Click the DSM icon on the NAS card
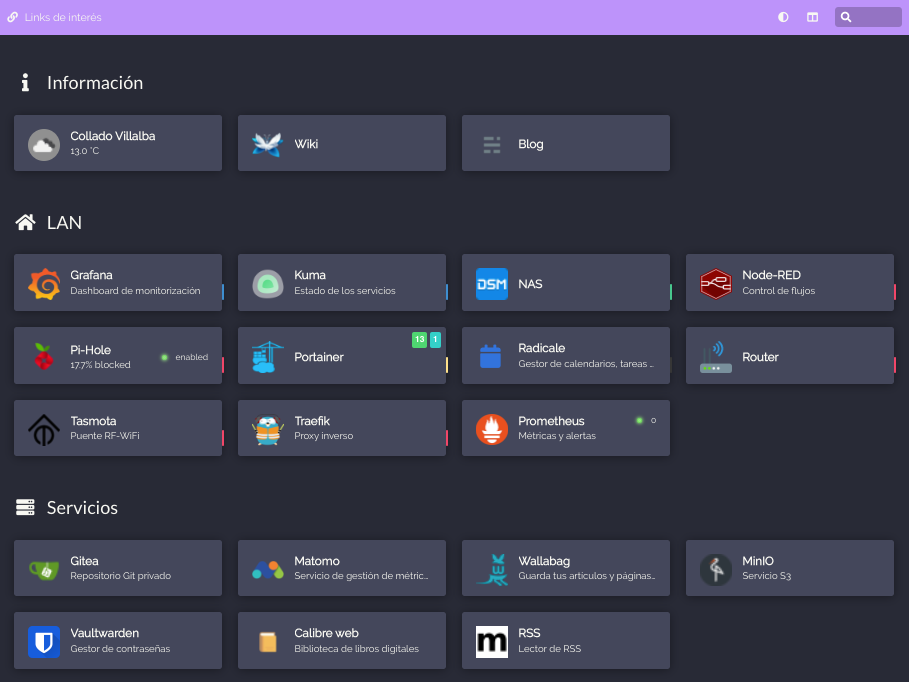Screen dimensions: 909x682 [x=492, y=282]
